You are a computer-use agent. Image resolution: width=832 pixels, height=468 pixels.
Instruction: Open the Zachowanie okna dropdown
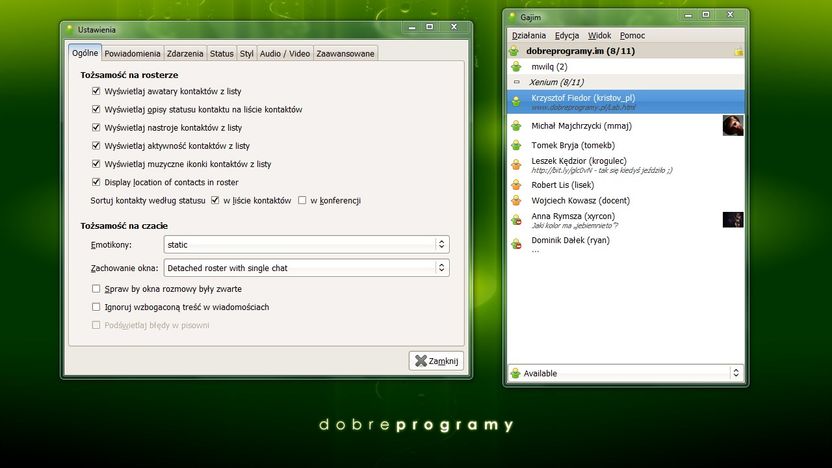click(306, 268)
